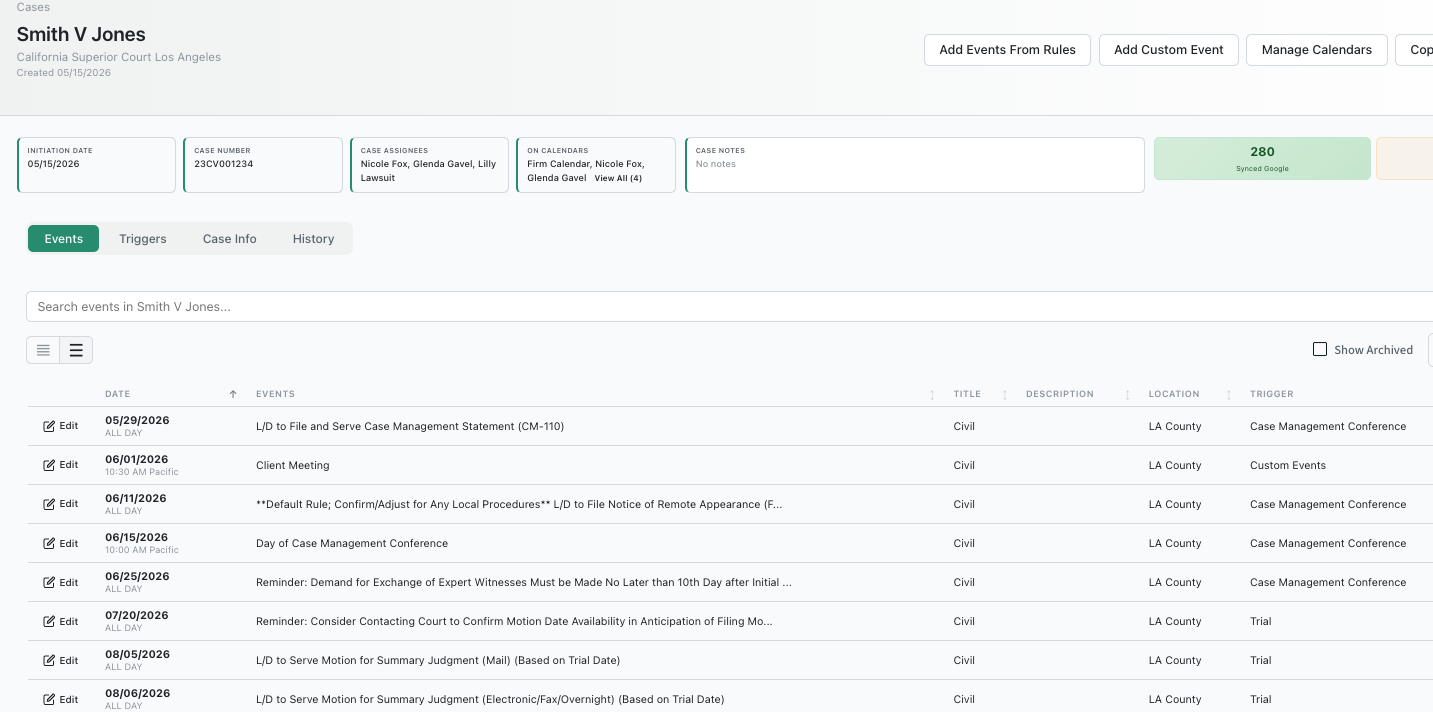Click L/D to File and Serve Case Management Statement text
This screenshot has height=712, width=1433.
[410, 426]
